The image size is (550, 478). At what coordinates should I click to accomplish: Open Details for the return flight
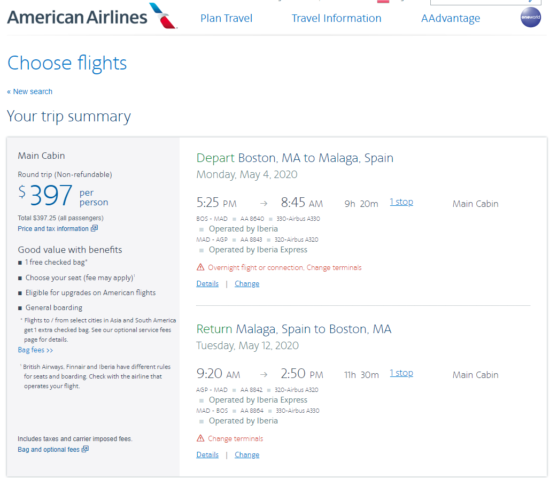click(207, 455)
